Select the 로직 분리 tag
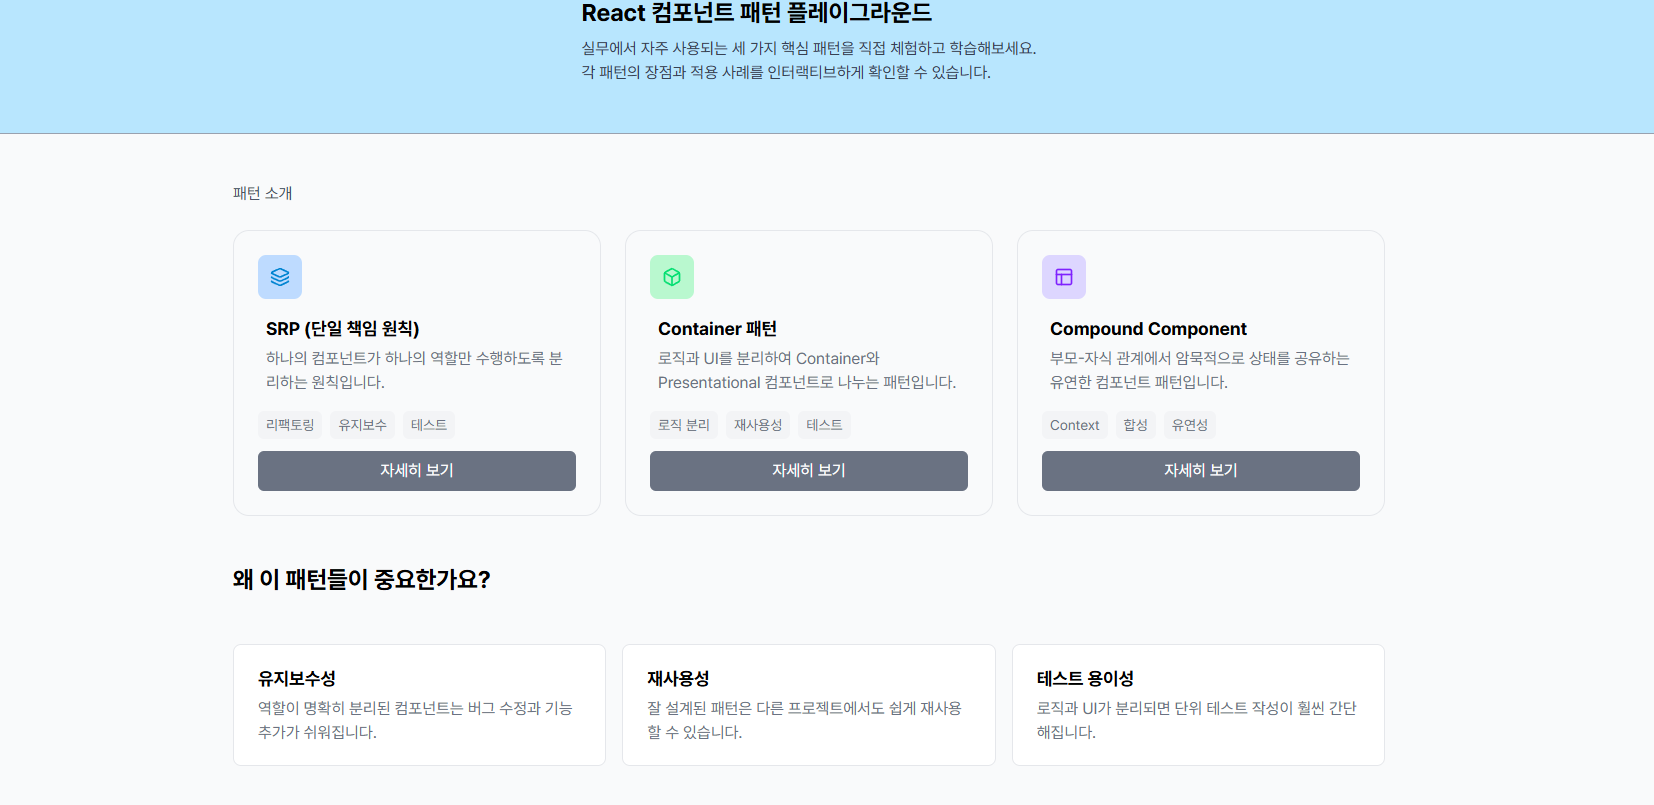Image resolution: width=1654 pixels, height=805 pixels. pos(684,425)
